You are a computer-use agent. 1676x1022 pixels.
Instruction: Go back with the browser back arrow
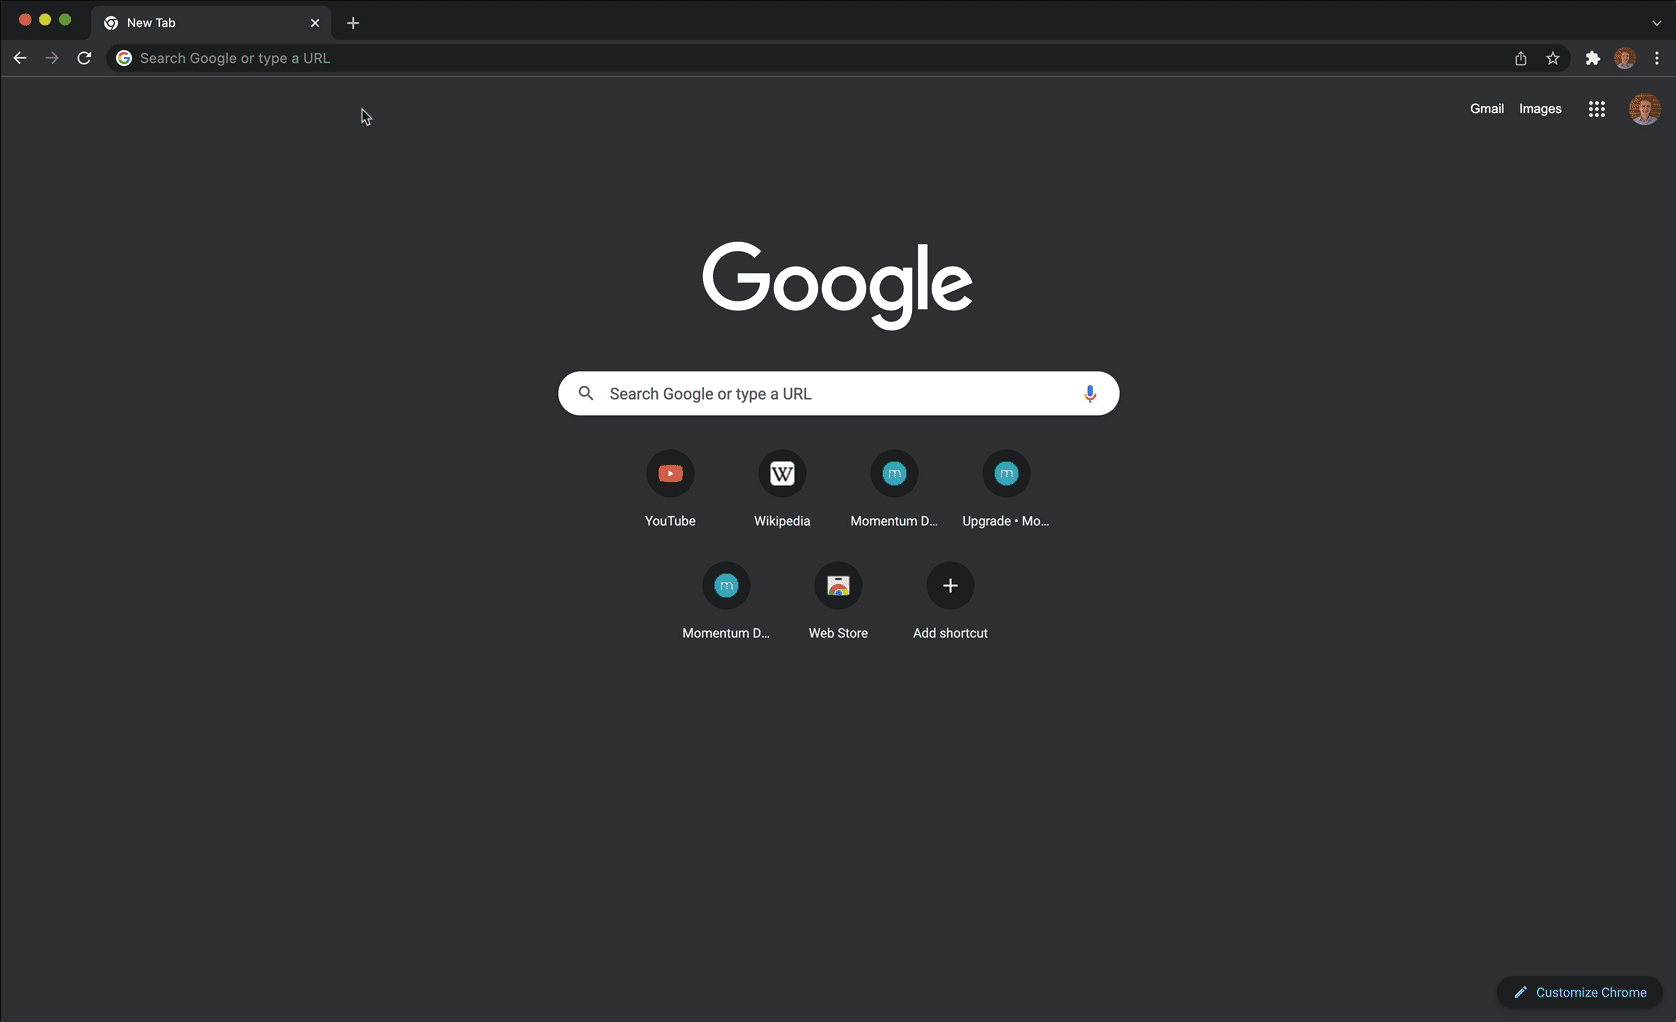(x=20, y=58)
